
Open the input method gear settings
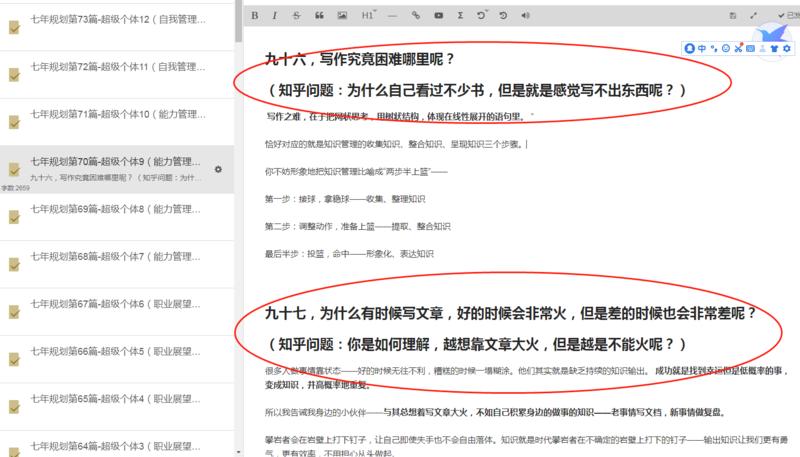[x=787, y=48]
